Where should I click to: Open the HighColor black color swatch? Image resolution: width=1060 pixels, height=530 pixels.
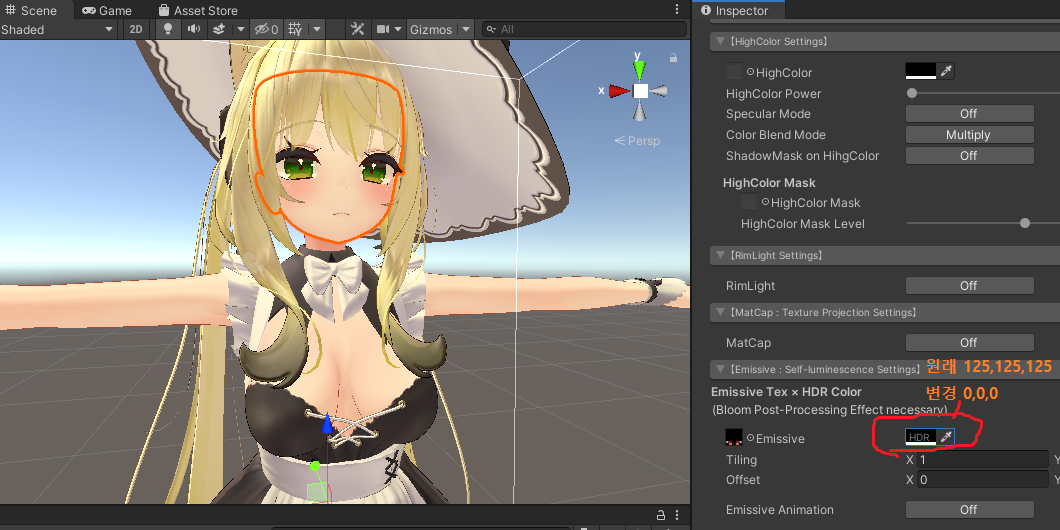[921, 71]
